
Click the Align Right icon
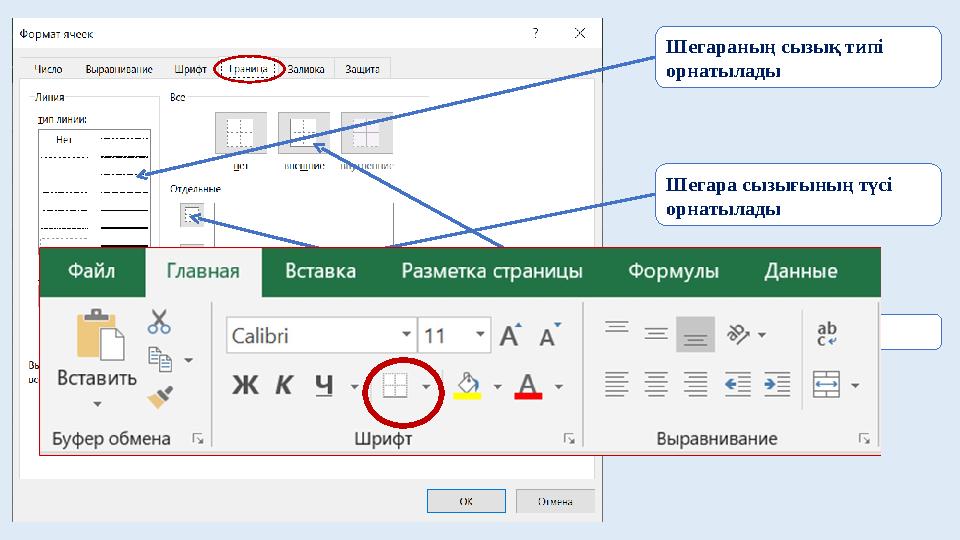click(x=696, y=384)
